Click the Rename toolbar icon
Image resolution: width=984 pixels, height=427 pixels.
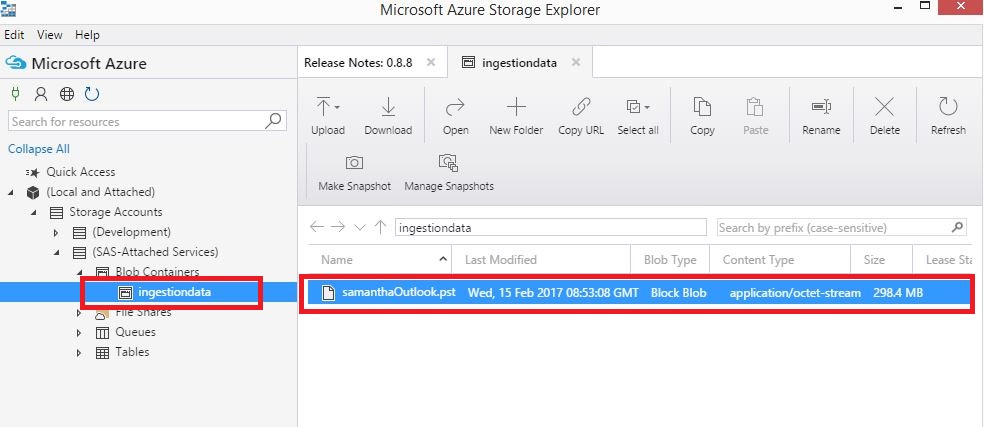click(x=821, y=107)
